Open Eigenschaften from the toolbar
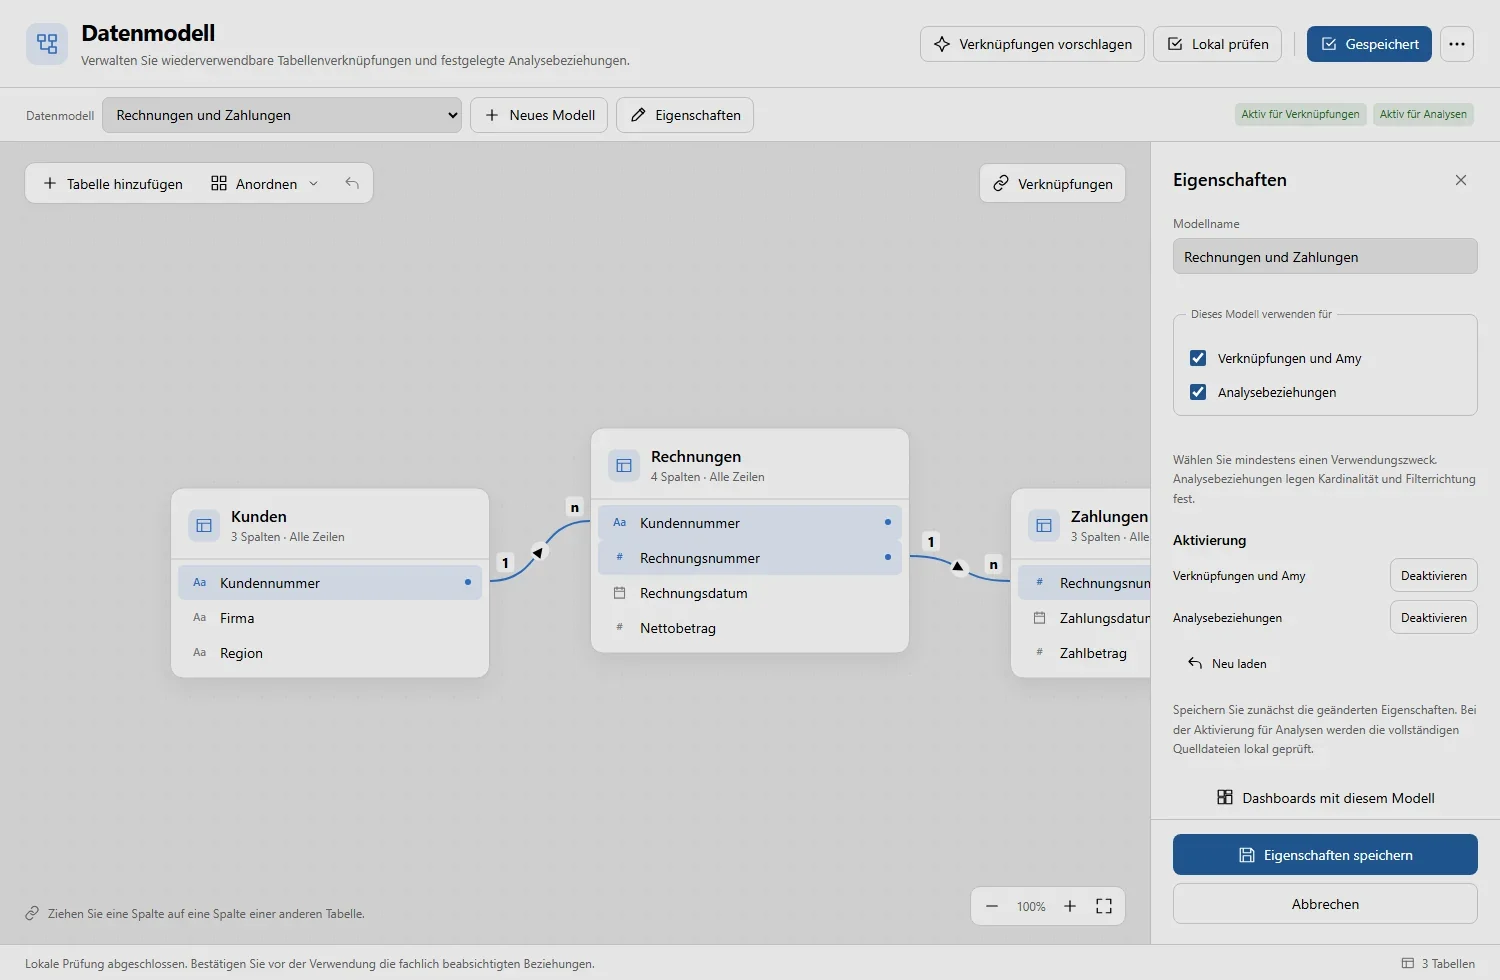Viewport: 1500px width, 980px height. pyautogui.click(x=685, y=115)
